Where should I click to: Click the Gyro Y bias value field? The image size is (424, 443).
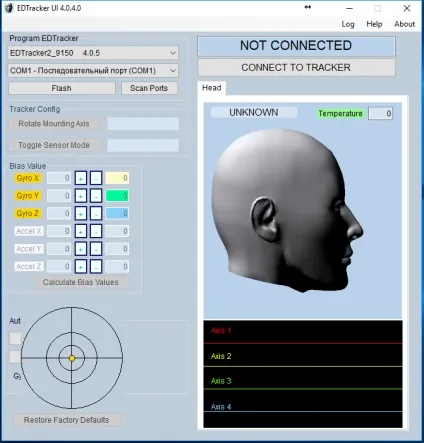(x=59, y=196)
